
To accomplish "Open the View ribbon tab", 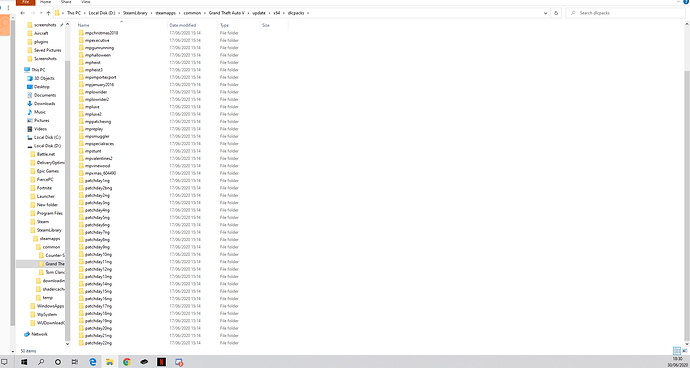I will pyautogui.click(x=85, y=2).
